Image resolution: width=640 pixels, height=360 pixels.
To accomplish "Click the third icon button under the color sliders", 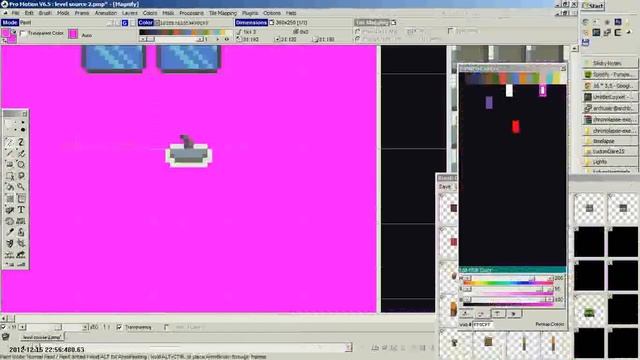I will pos(497,313).
